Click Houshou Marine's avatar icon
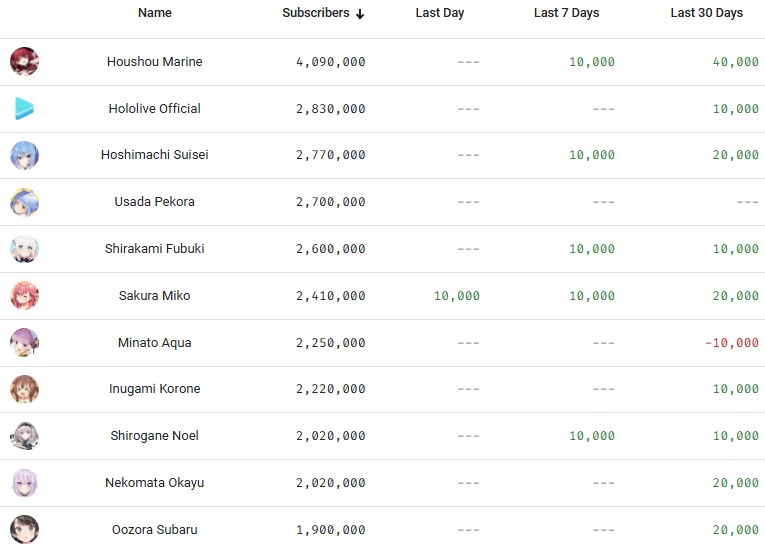The image size is (765, 548). pos(24,62)
